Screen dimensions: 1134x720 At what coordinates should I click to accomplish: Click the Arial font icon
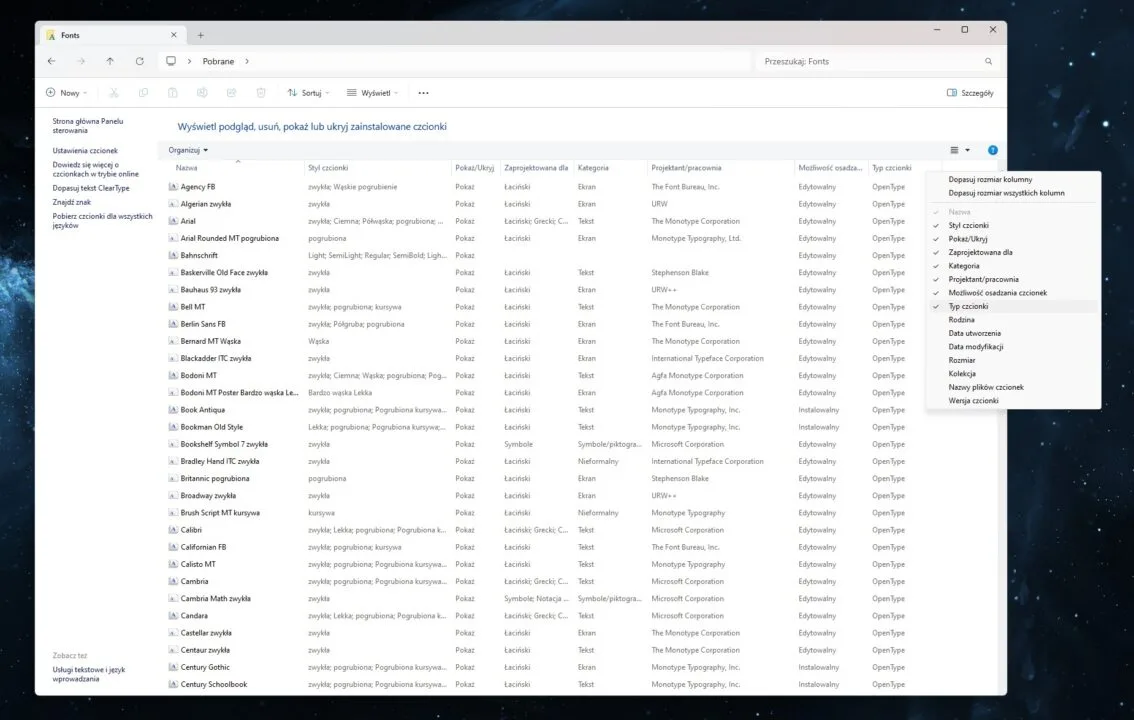(173, 221)
